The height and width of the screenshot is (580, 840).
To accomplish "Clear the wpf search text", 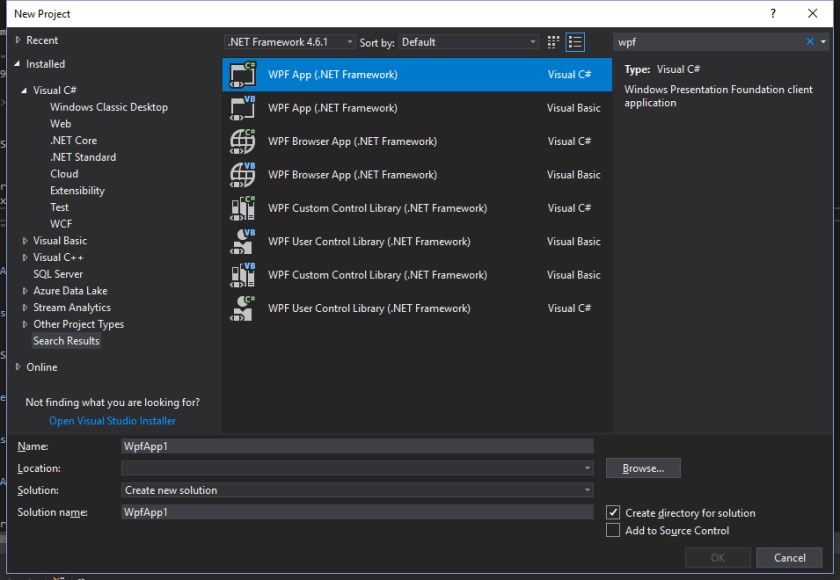I will pos(810,42).
